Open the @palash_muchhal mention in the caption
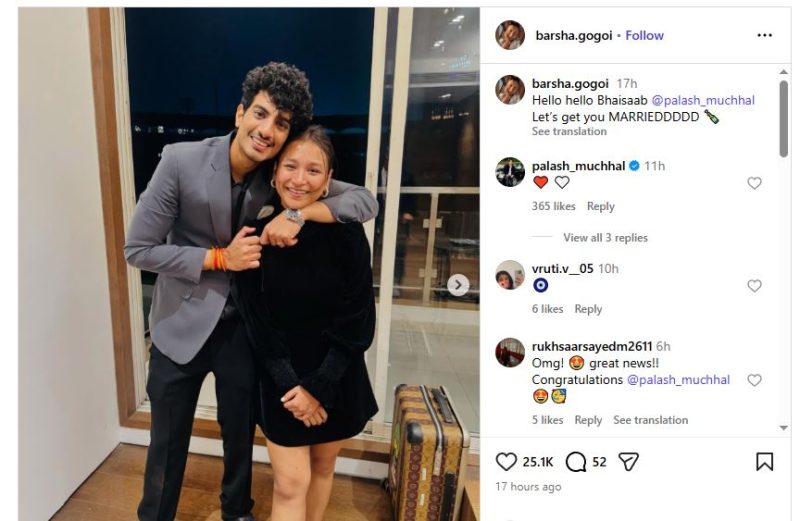Viewport: 800px width, 521px height. (x=703, y=100)
